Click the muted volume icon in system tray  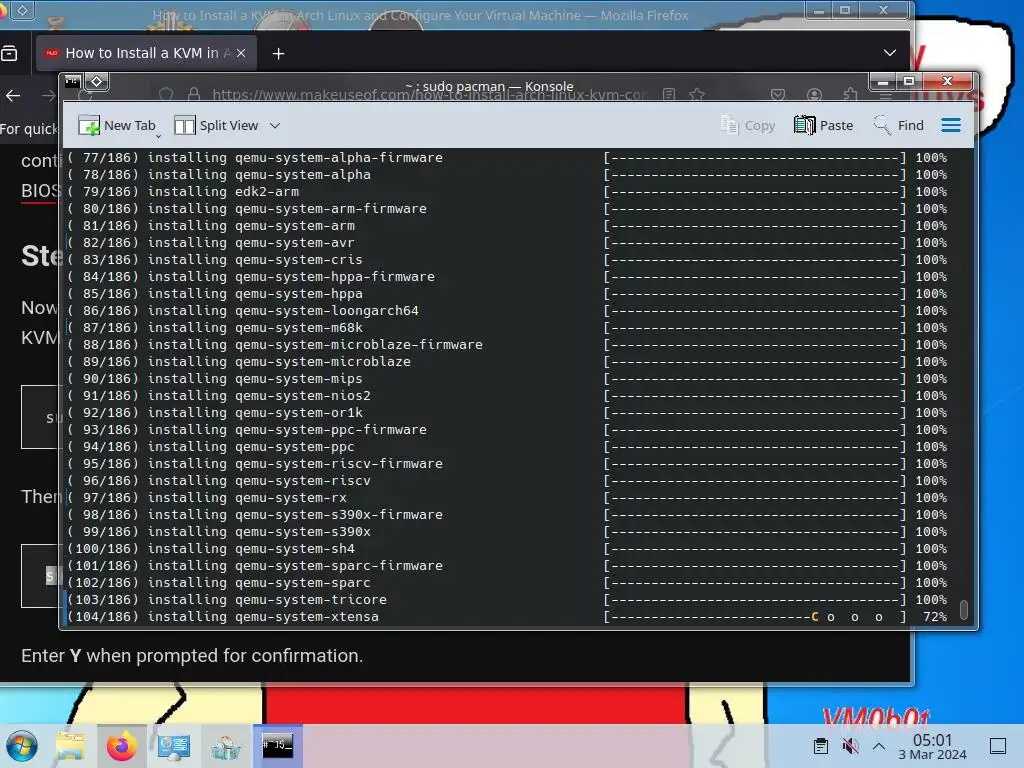(850, 746)
